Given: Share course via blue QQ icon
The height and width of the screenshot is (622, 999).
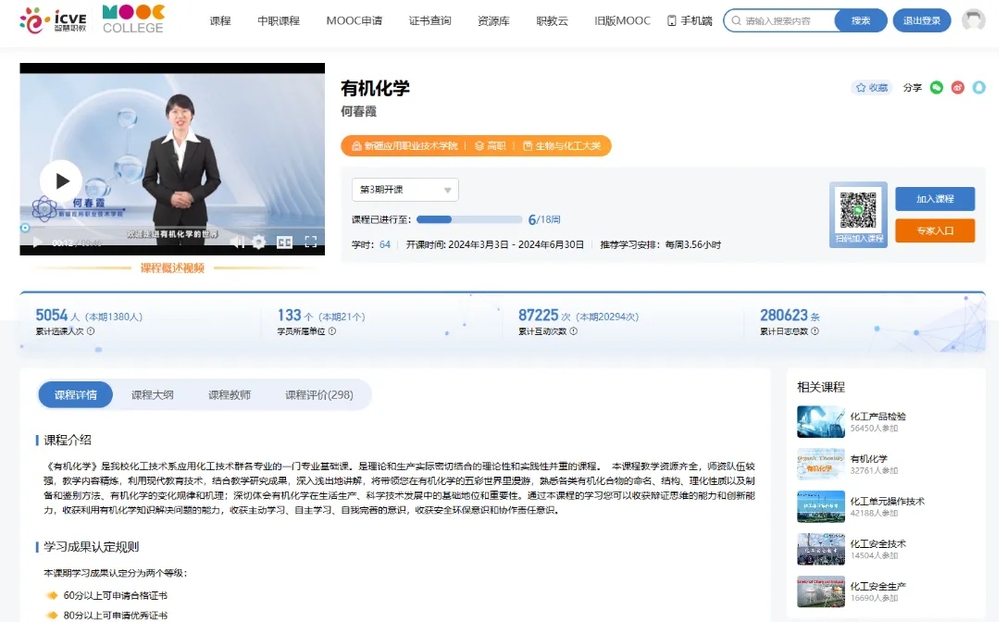Looking at the screenshot, I should [979, 88].
